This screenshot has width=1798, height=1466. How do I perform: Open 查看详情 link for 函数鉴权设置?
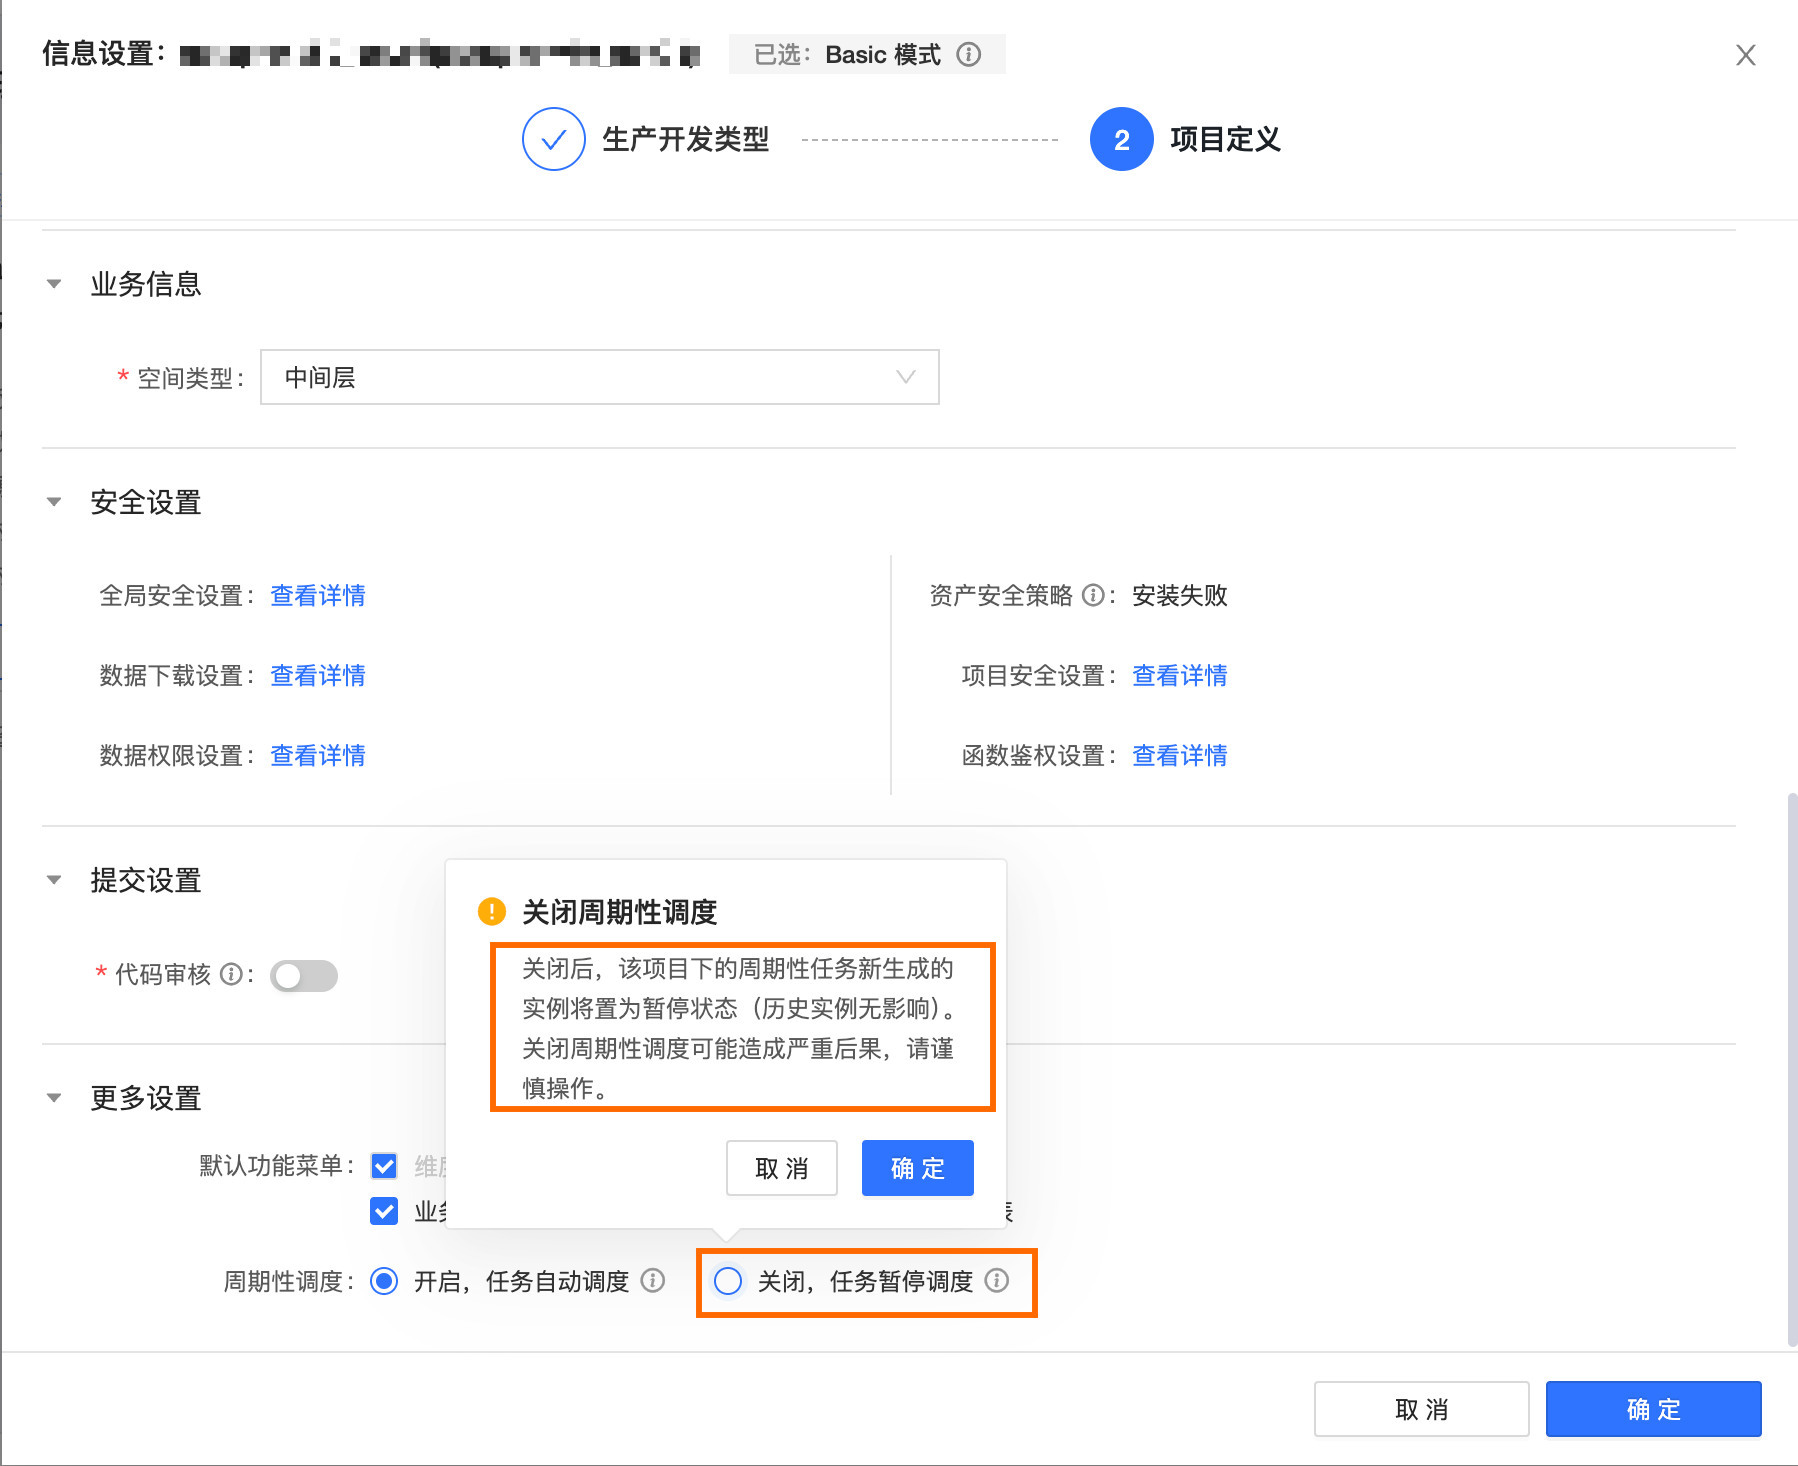tap(1179, 756)
